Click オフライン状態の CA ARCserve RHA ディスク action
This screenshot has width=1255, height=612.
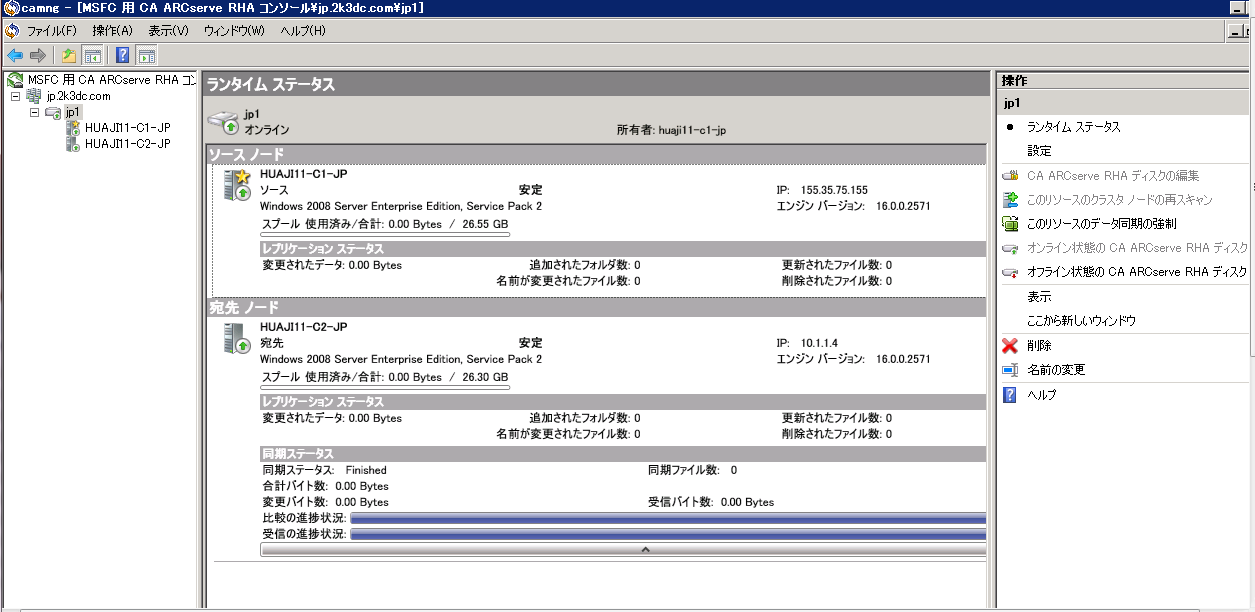[x=1137, y=272]
